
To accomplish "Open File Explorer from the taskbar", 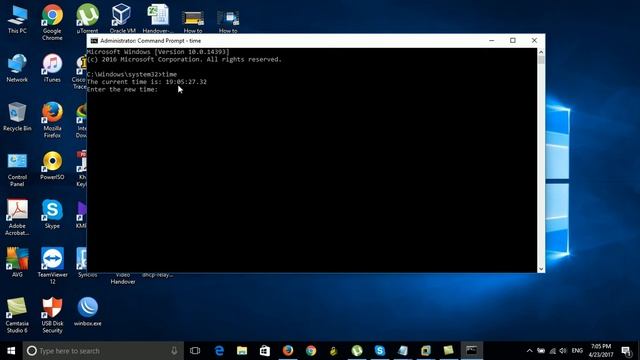I will click(x=242, y=351).
